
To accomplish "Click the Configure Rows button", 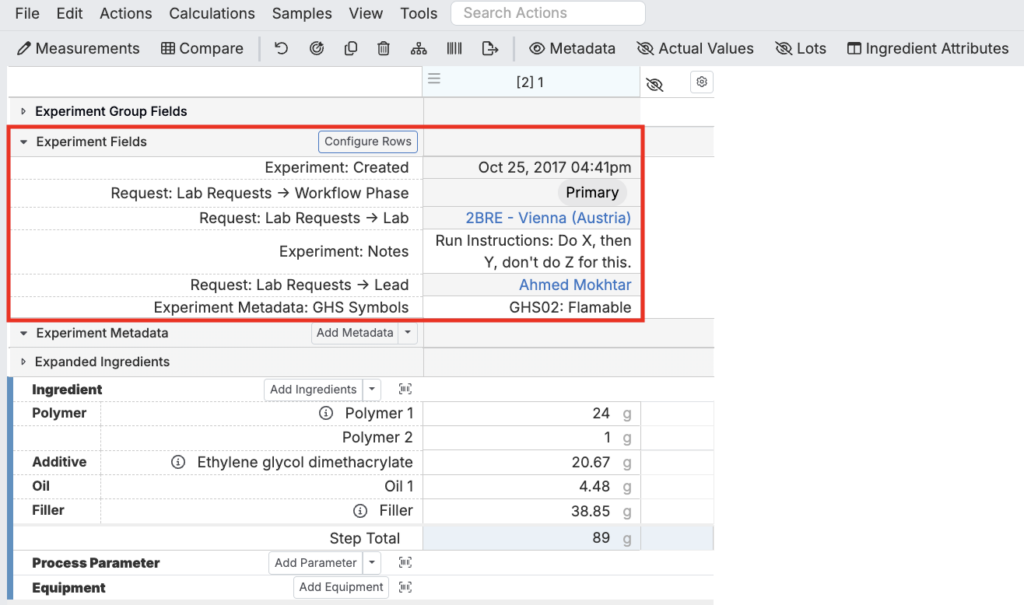I will click(368, 142).
